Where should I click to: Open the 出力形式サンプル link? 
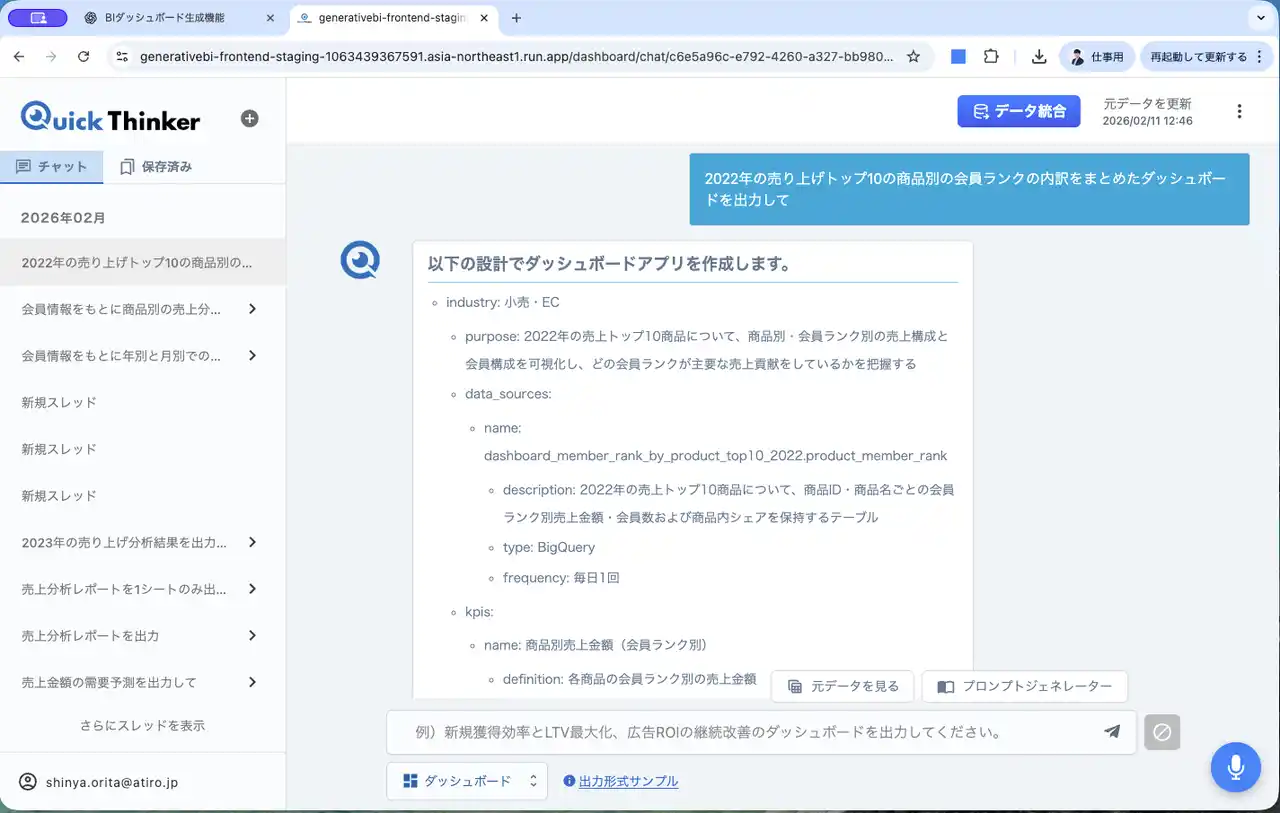pos(628,781)
